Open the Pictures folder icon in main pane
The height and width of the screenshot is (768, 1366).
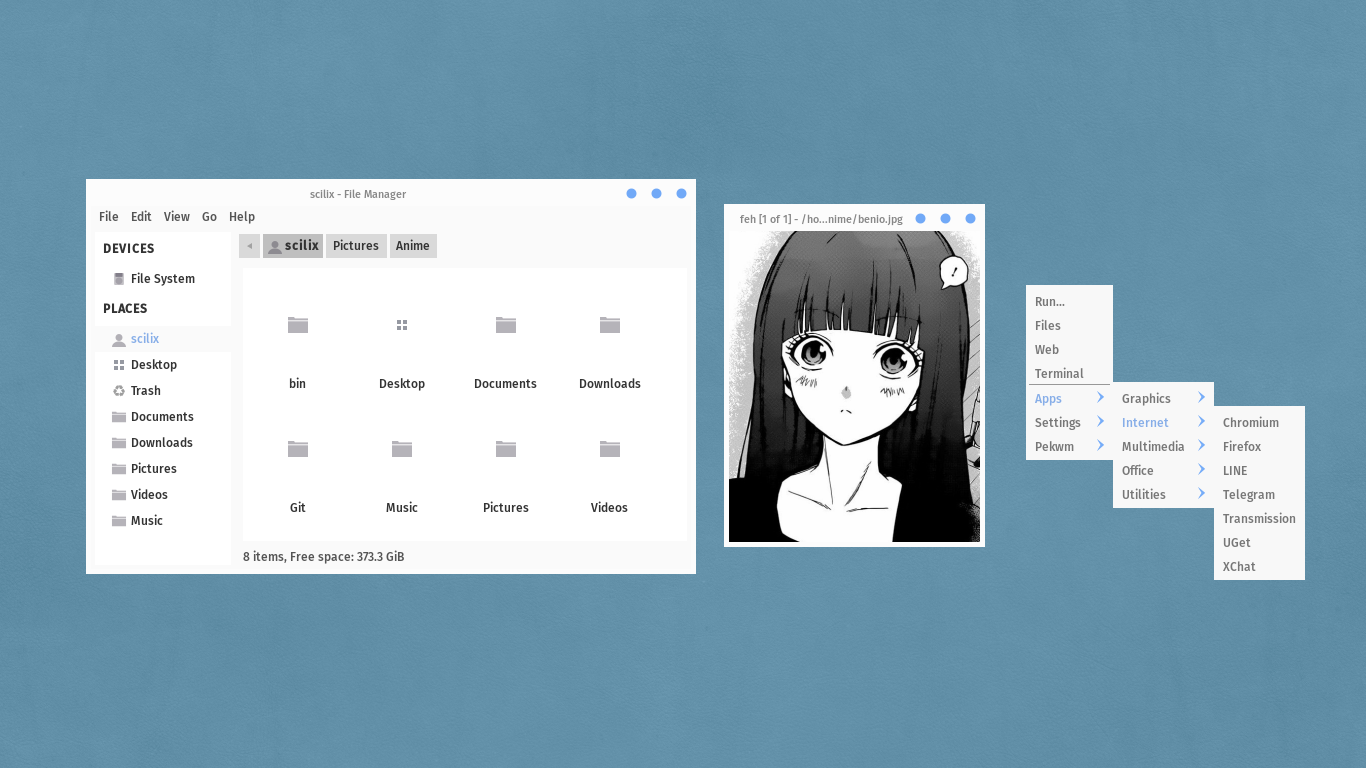click(x=506, y=449)
